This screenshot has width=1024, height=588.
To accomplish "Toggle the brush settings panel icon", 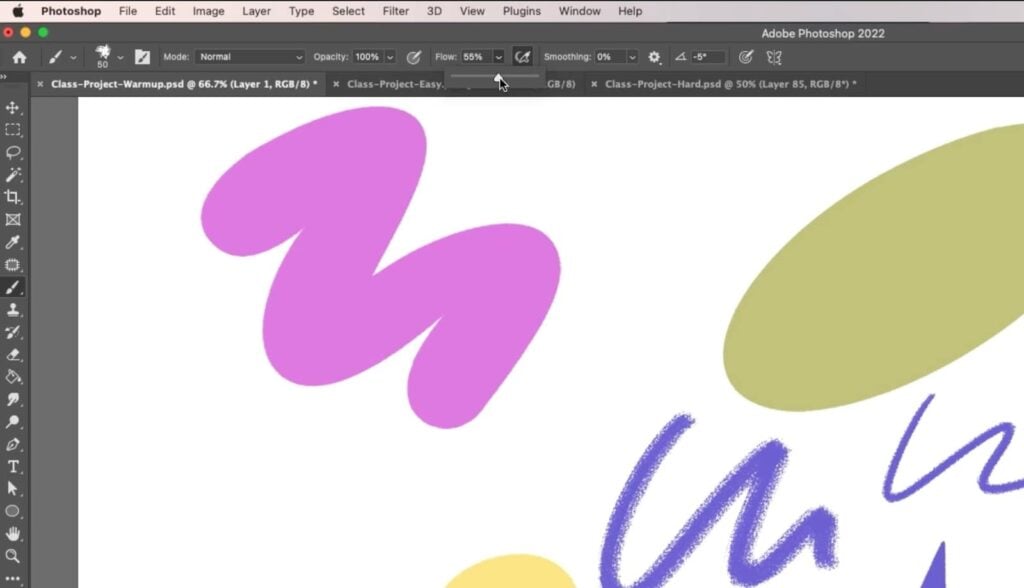I will pyautogui.click(x=142, y=57).
